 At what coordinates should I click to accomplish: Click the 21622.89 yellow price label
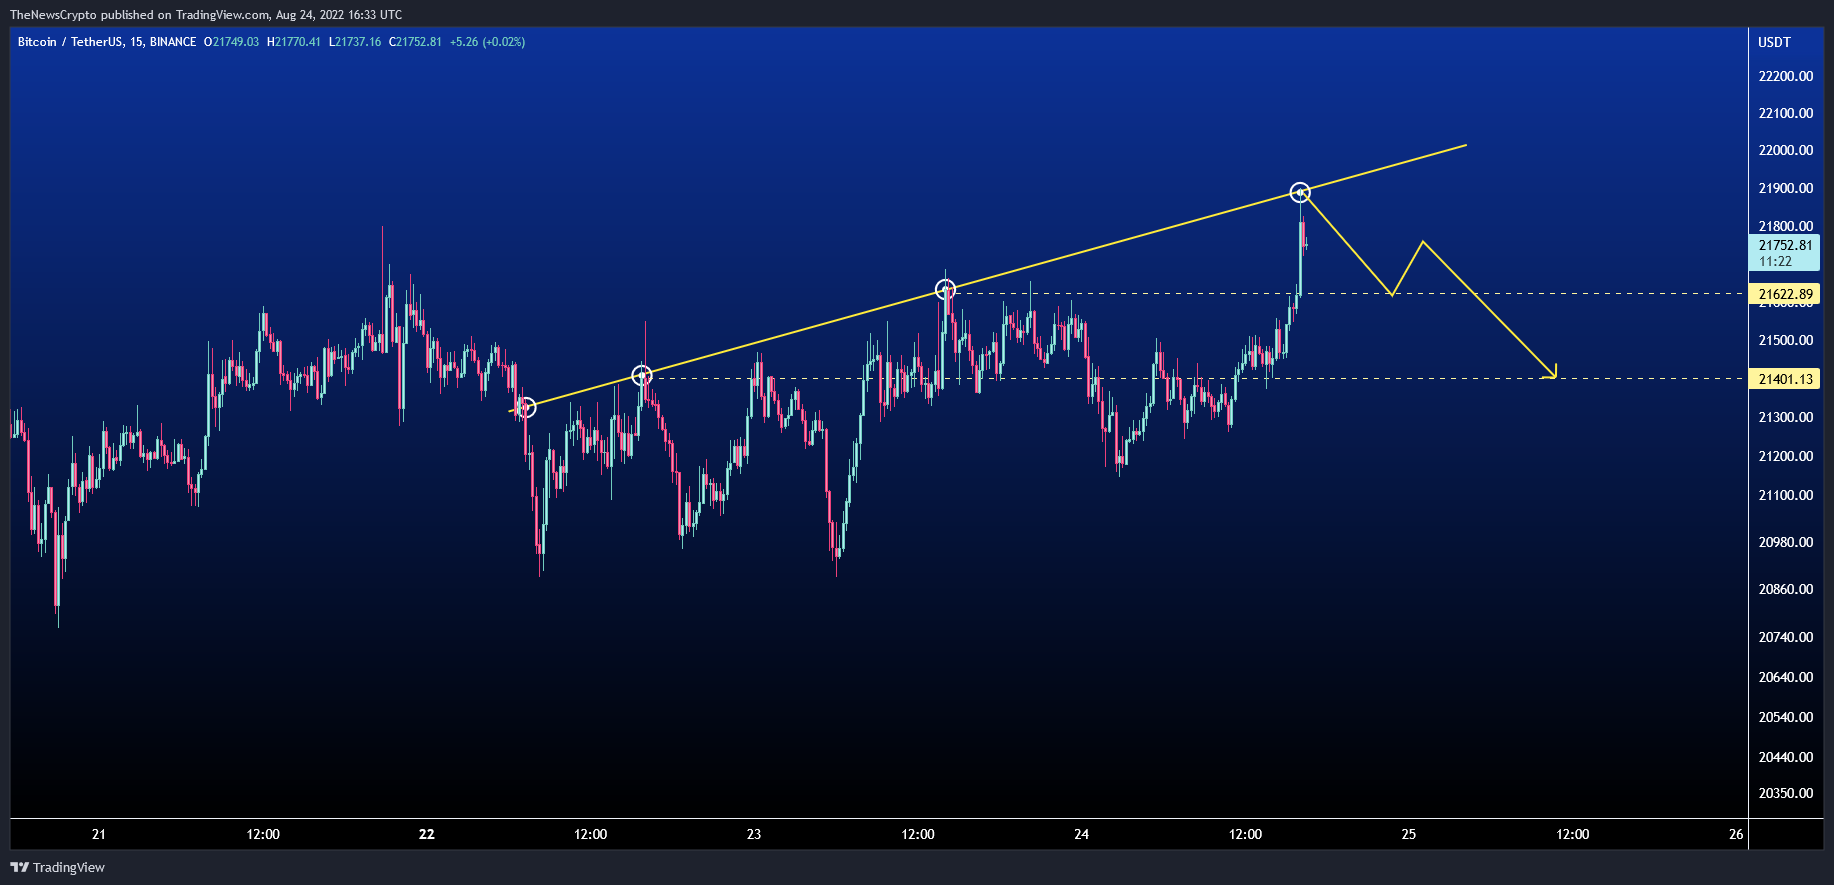coord(1785,294)
